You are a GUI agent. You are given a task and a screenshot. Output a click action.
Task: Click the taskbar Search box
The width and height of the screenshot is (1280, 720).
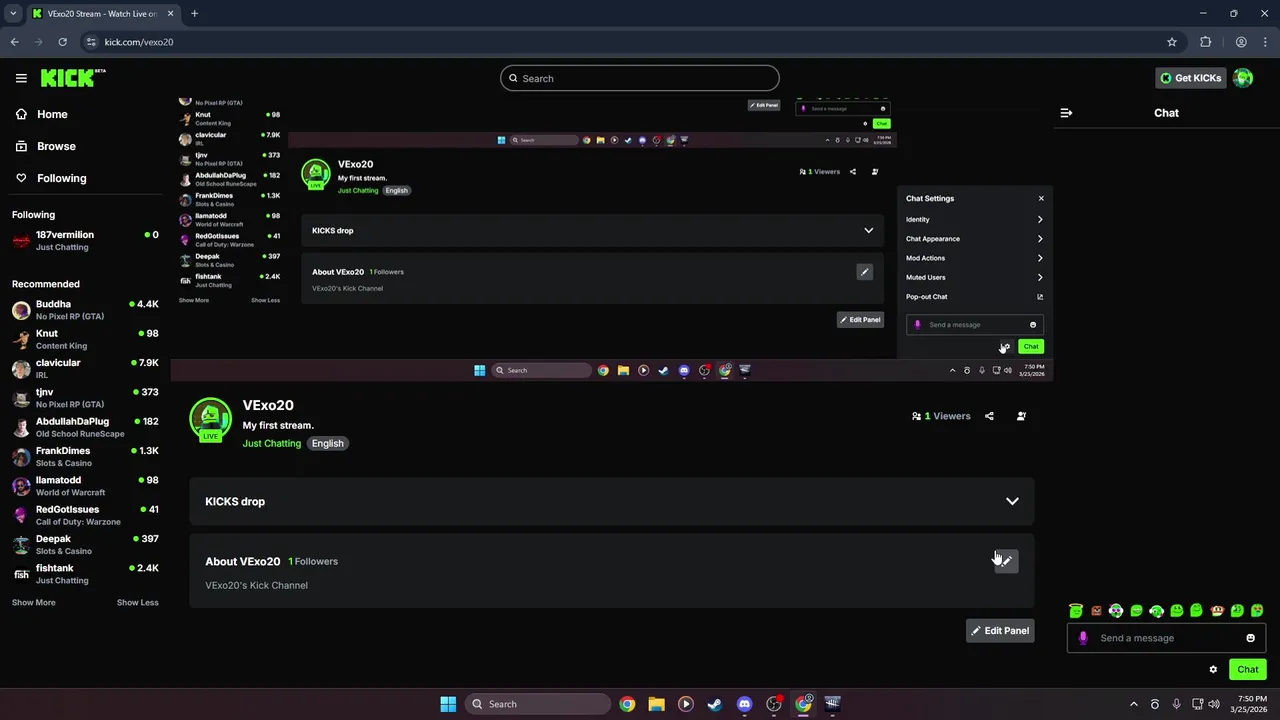pos(536,704)
